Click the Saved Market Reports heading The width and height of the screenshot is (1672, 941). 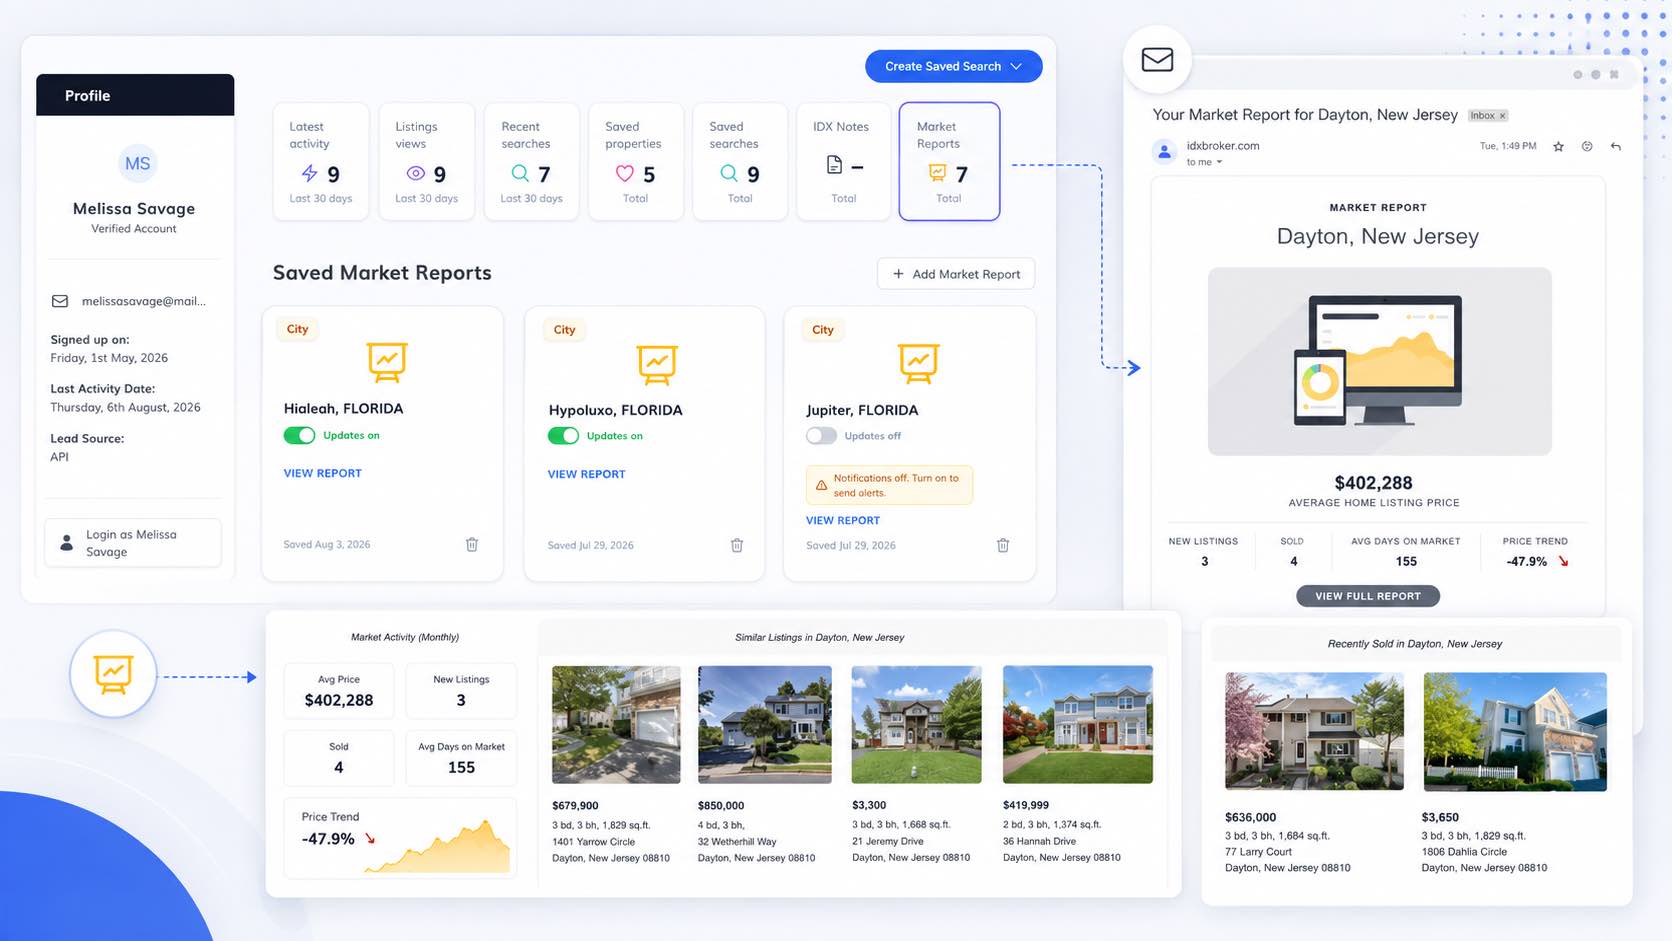[x=382, y=273]
